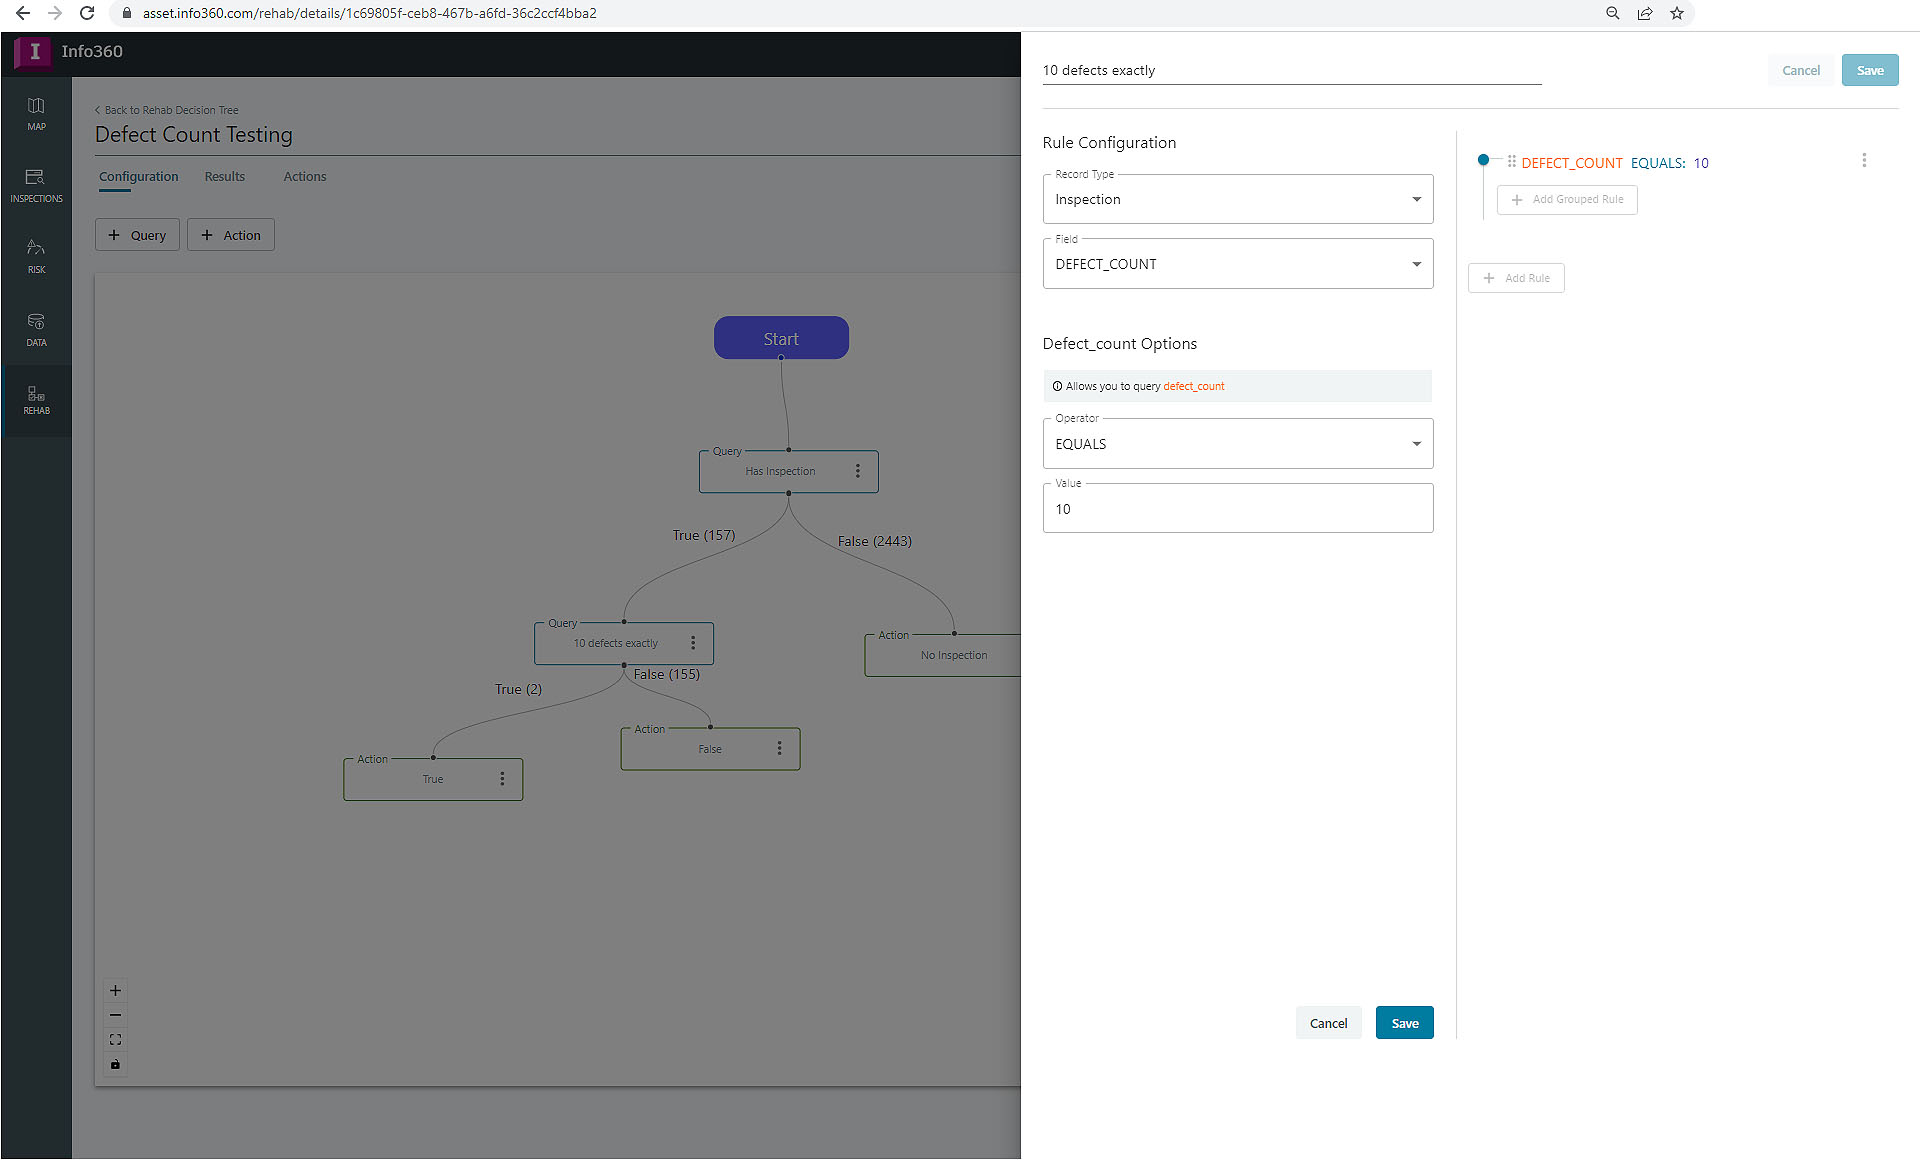The image size is (1920, 1160).
Task: Click the drag handle beside the DEFECT_COUNT rule
Action: click(x=1511, y=162)
